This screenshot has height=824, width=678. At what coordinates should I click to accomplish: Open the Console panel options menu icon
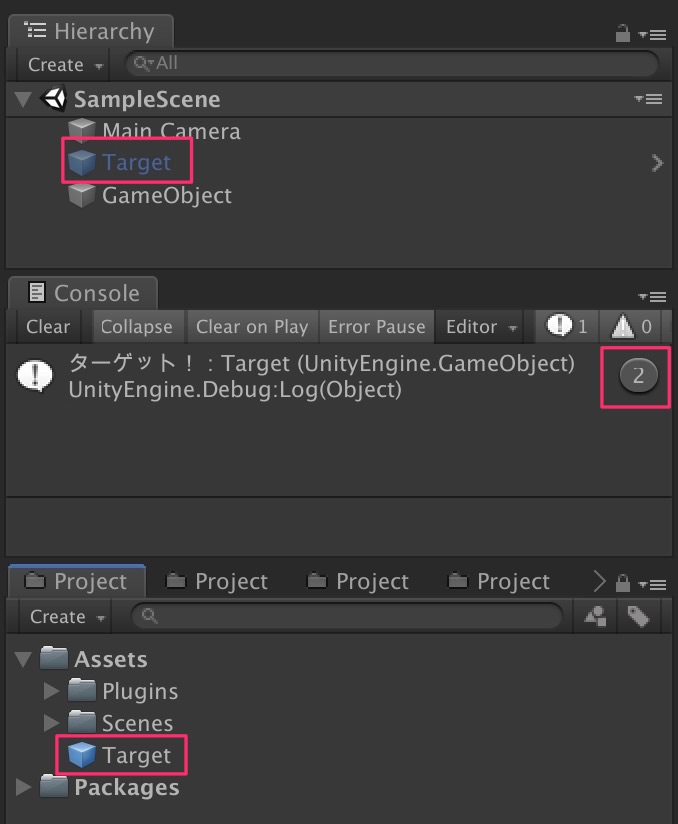click(652, 297)
